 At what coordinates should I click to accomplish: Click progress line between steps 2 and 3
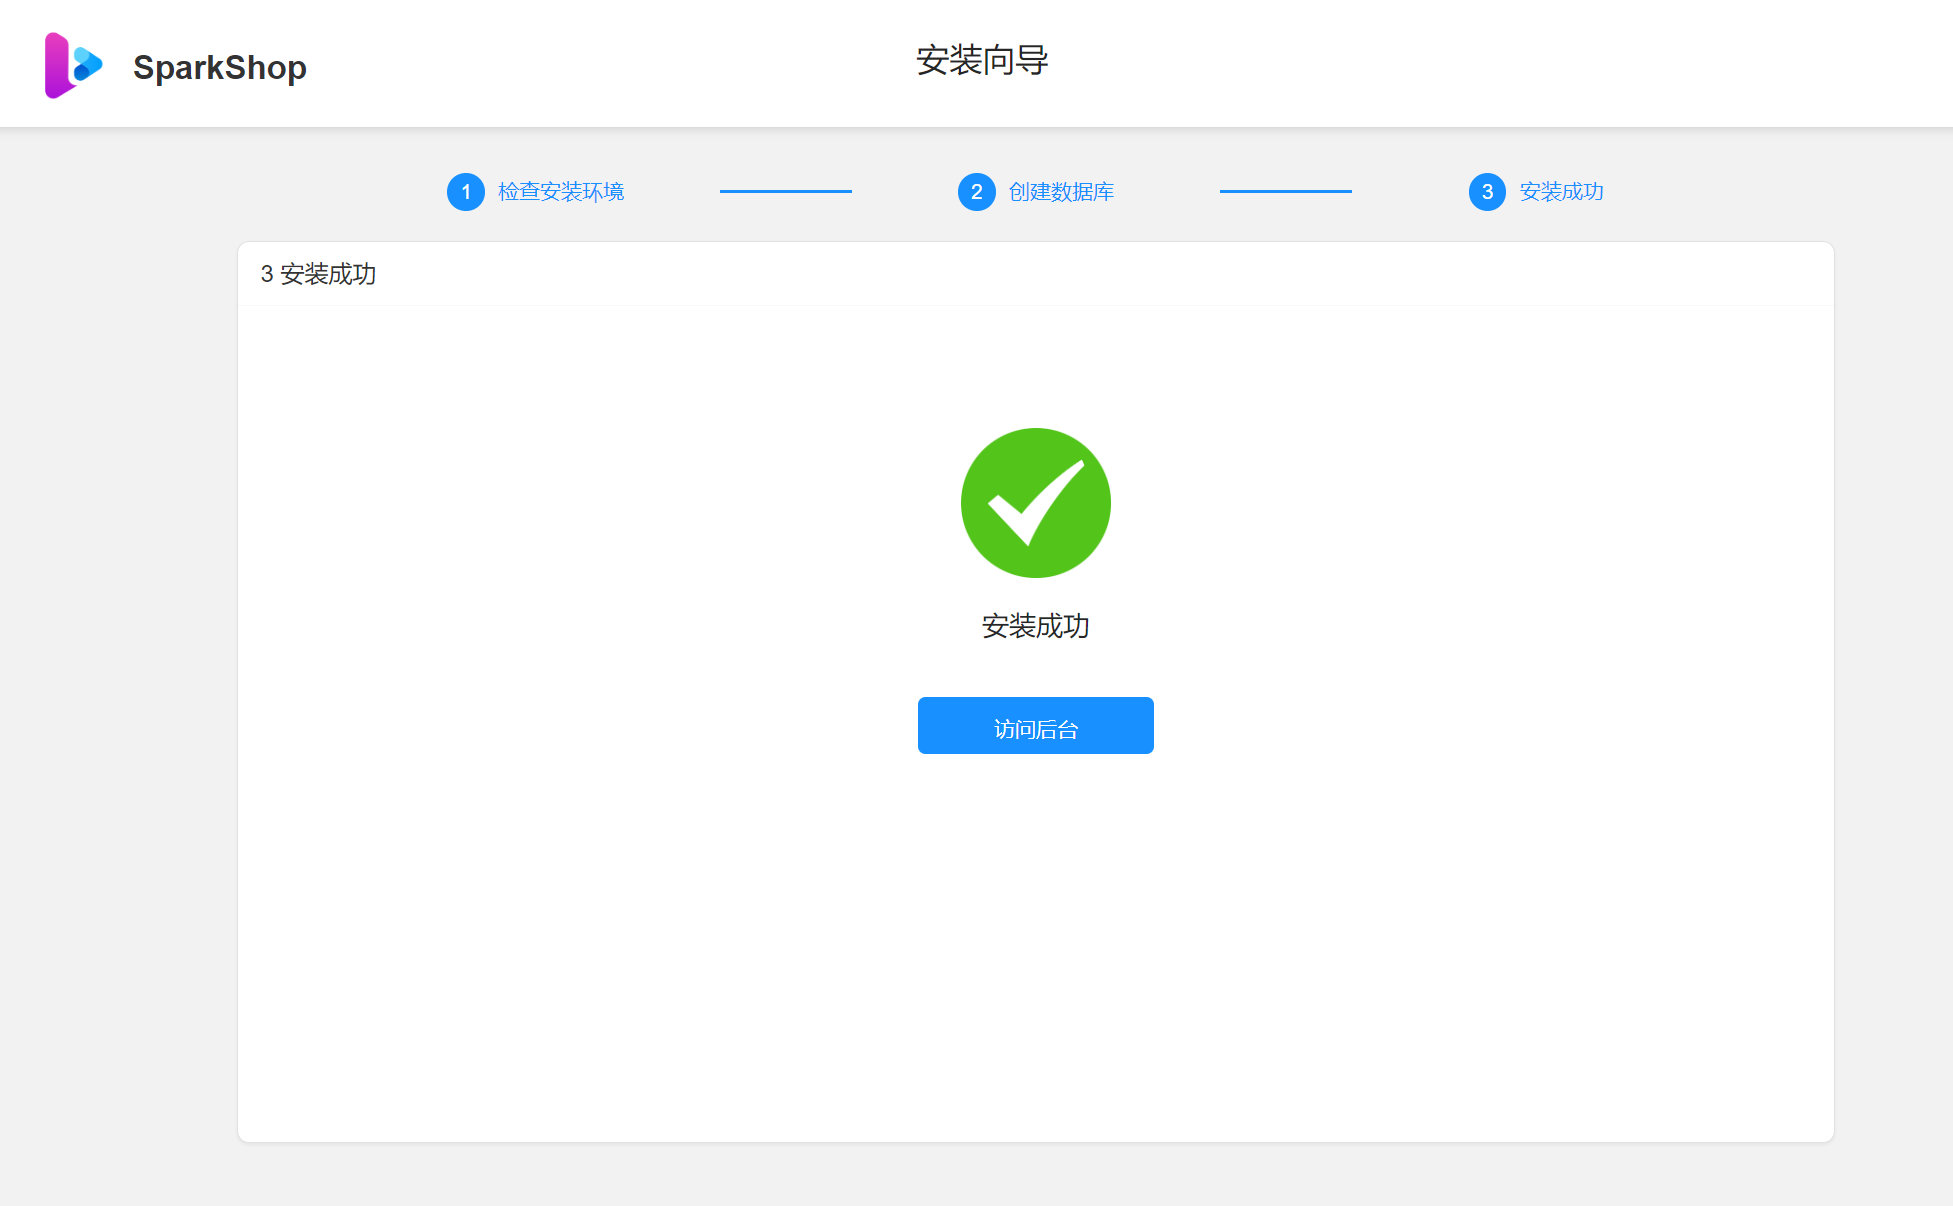[x=1285, y=191]
